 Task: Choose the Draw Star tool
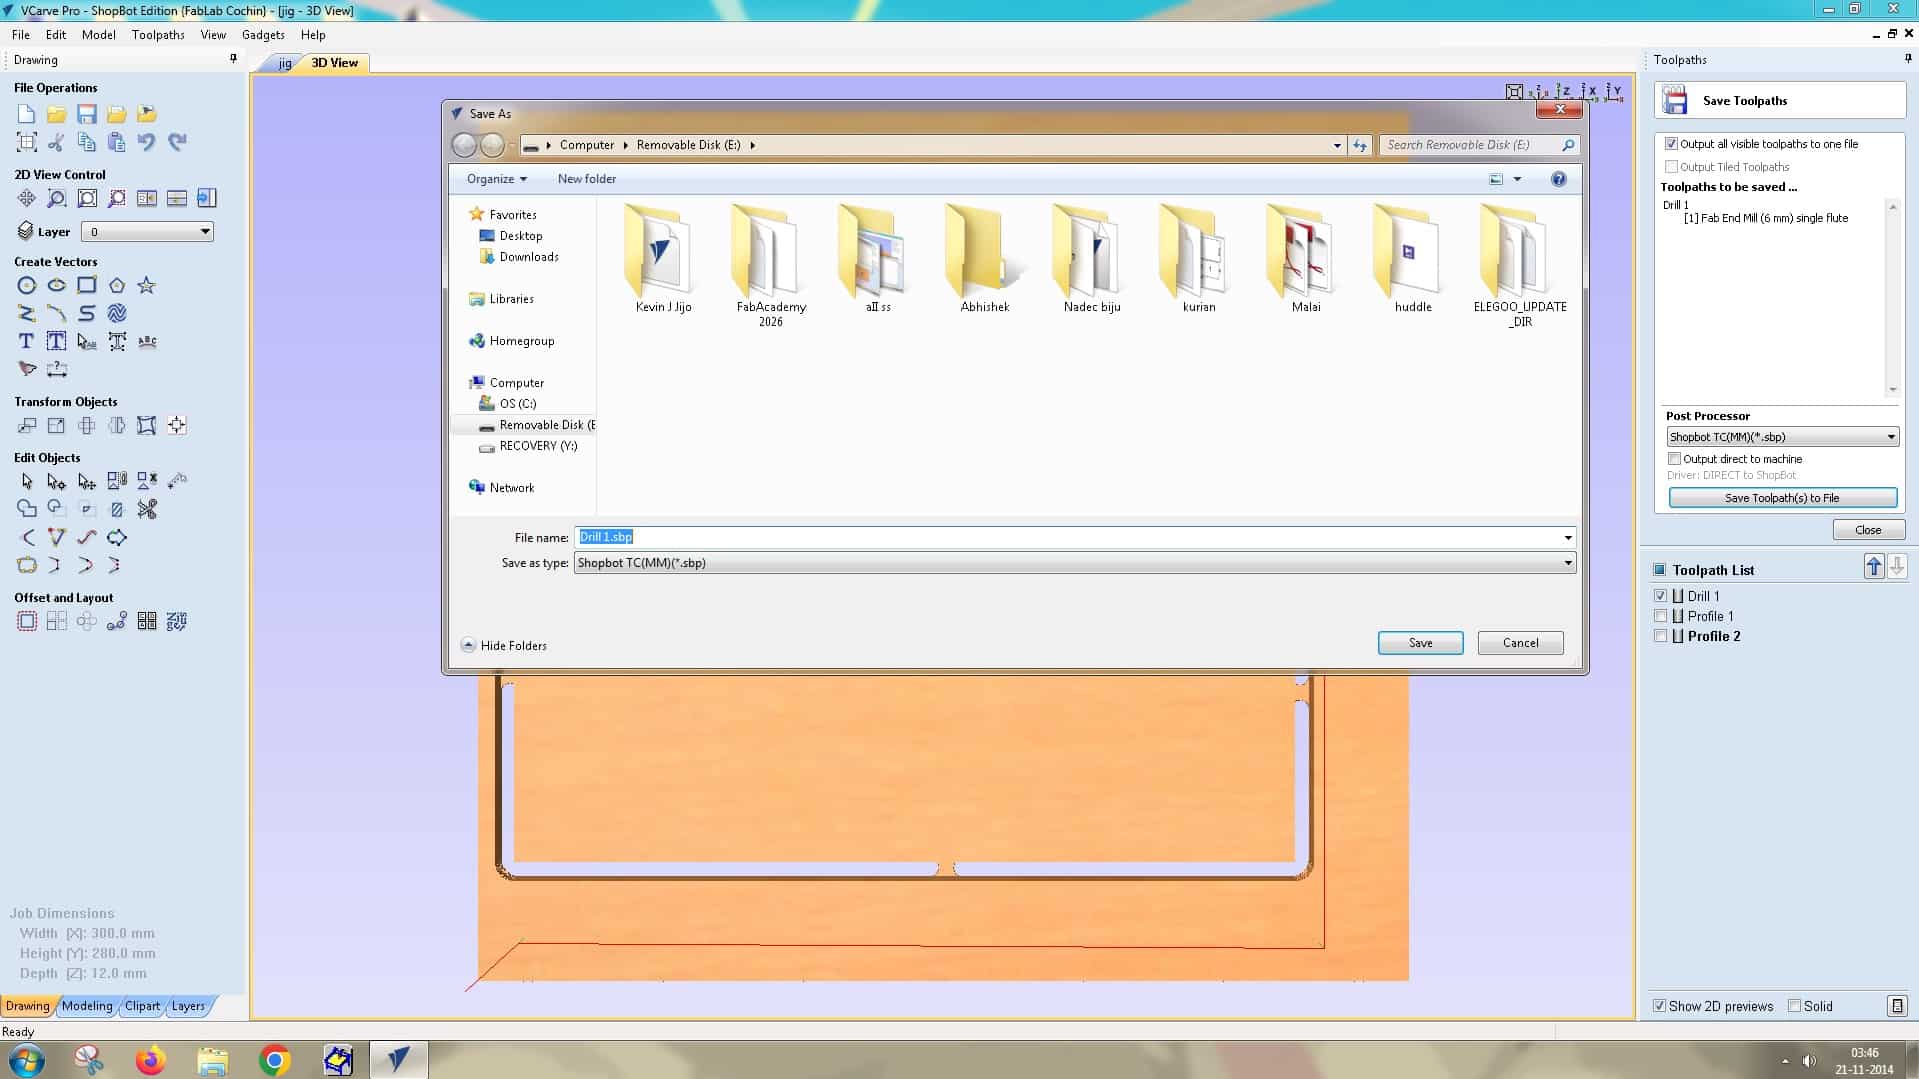click(x=147, y=286)
